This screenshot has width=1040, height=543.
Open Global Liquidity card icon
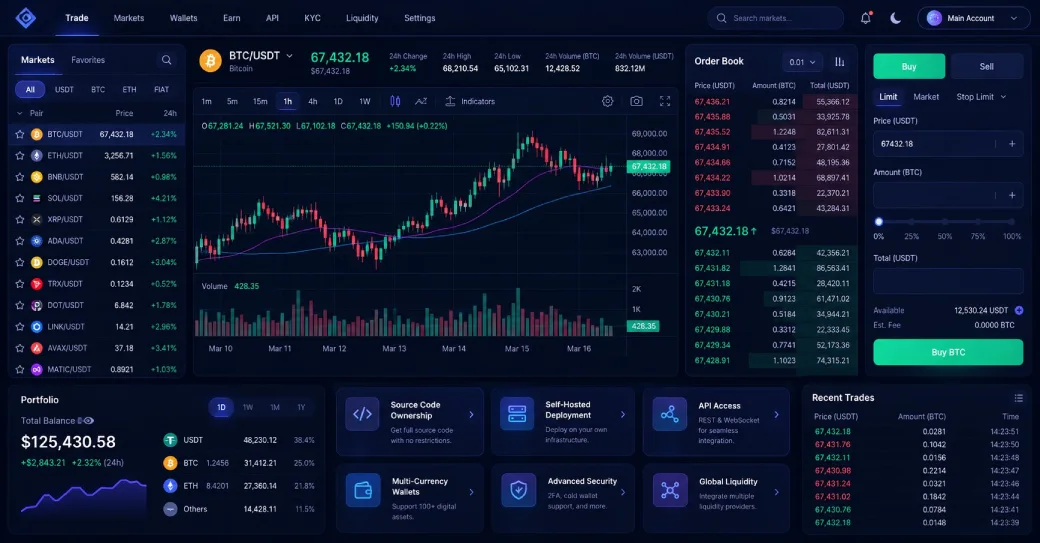670,491
